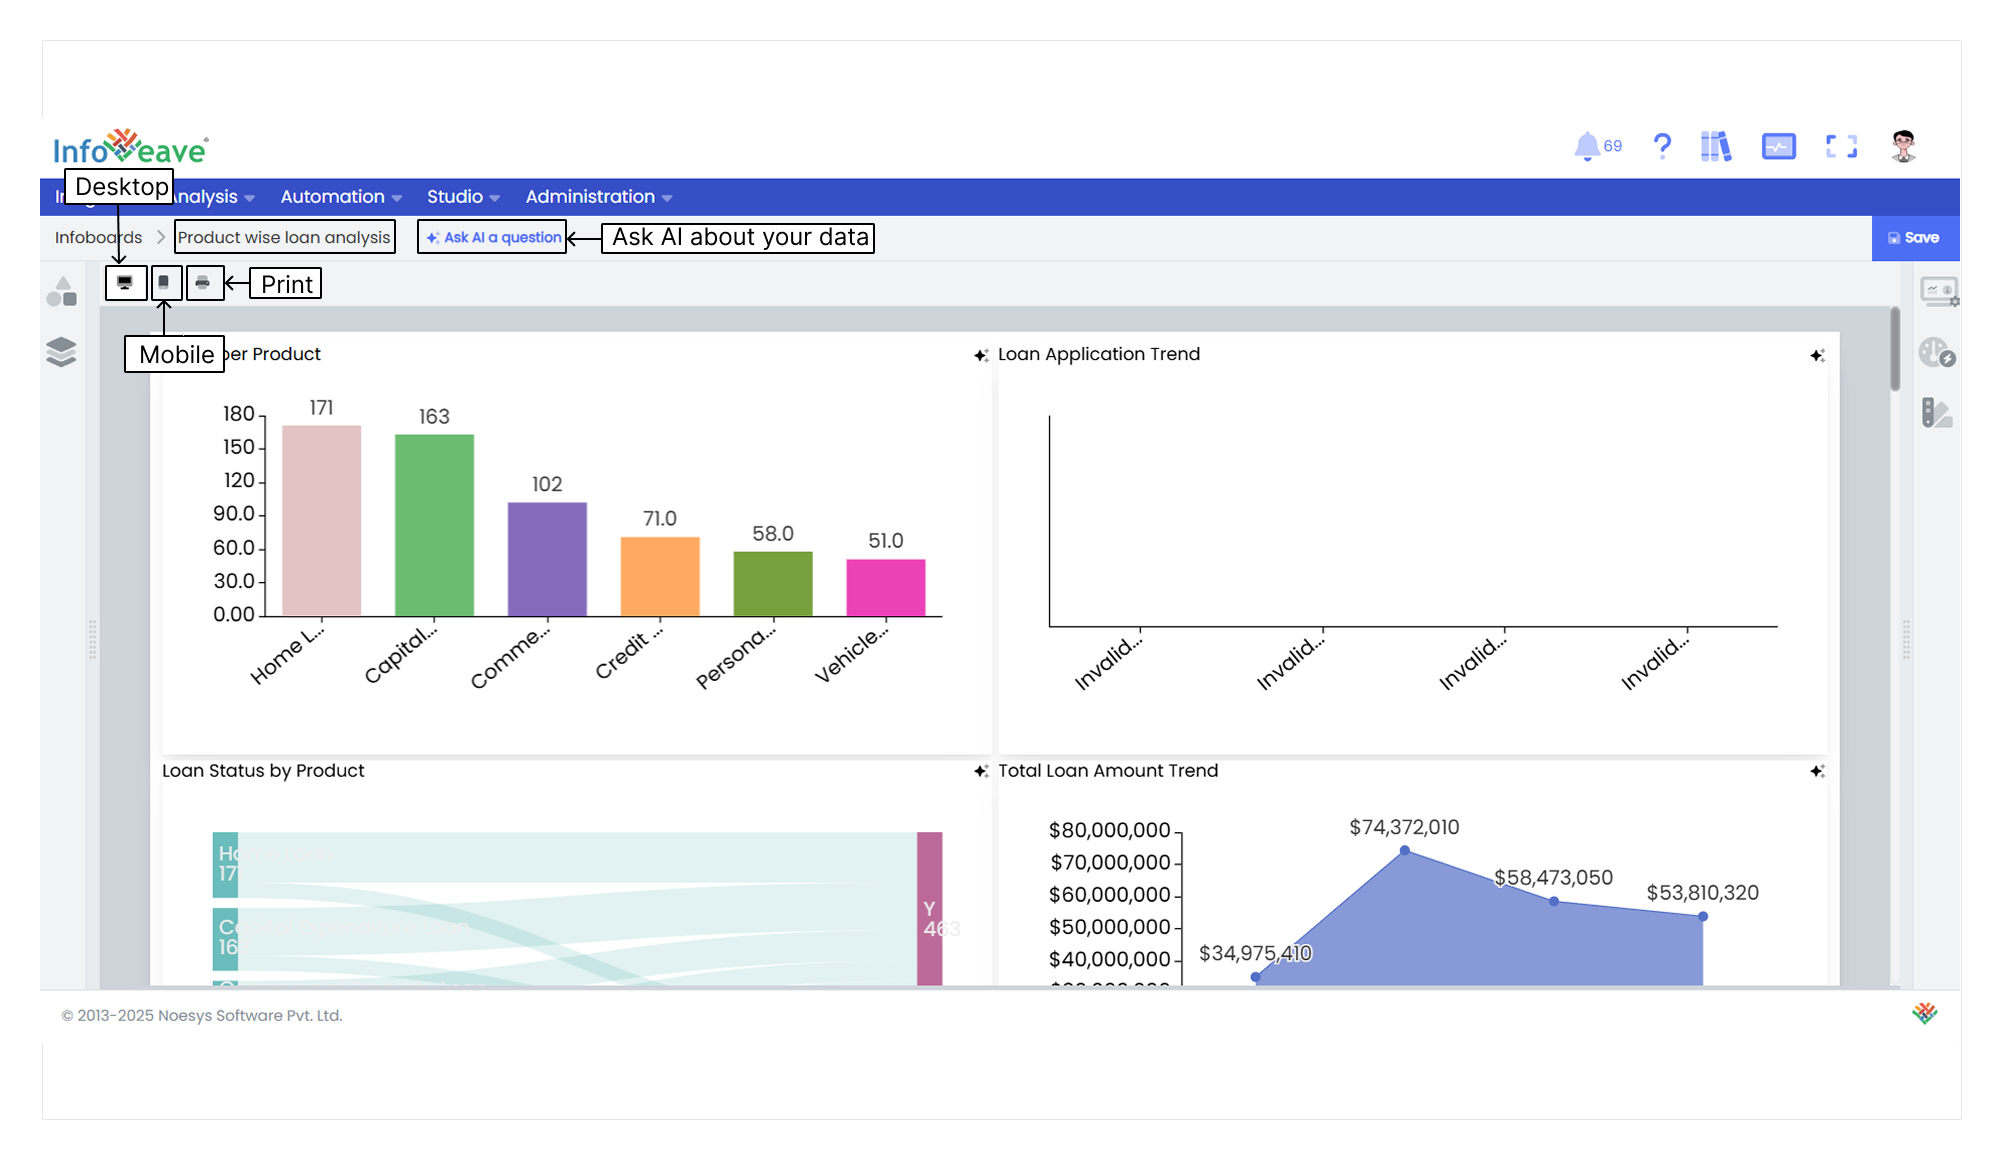The height and width of the screenshot is (1160, 2002).
Task: Open the Studio menu
Action: 463,197
